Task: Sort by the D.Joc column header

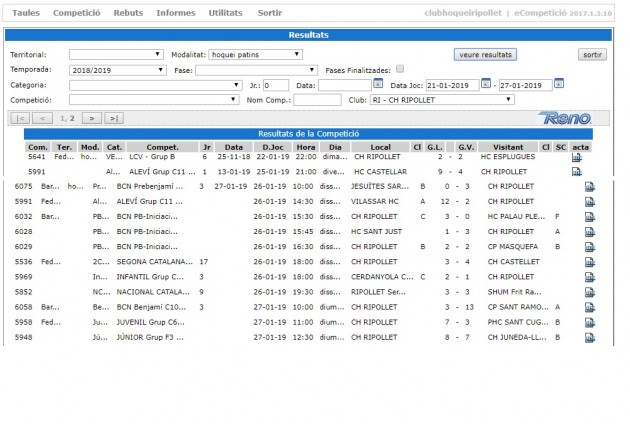Action: pyautogui.click(x=273, y=147)
